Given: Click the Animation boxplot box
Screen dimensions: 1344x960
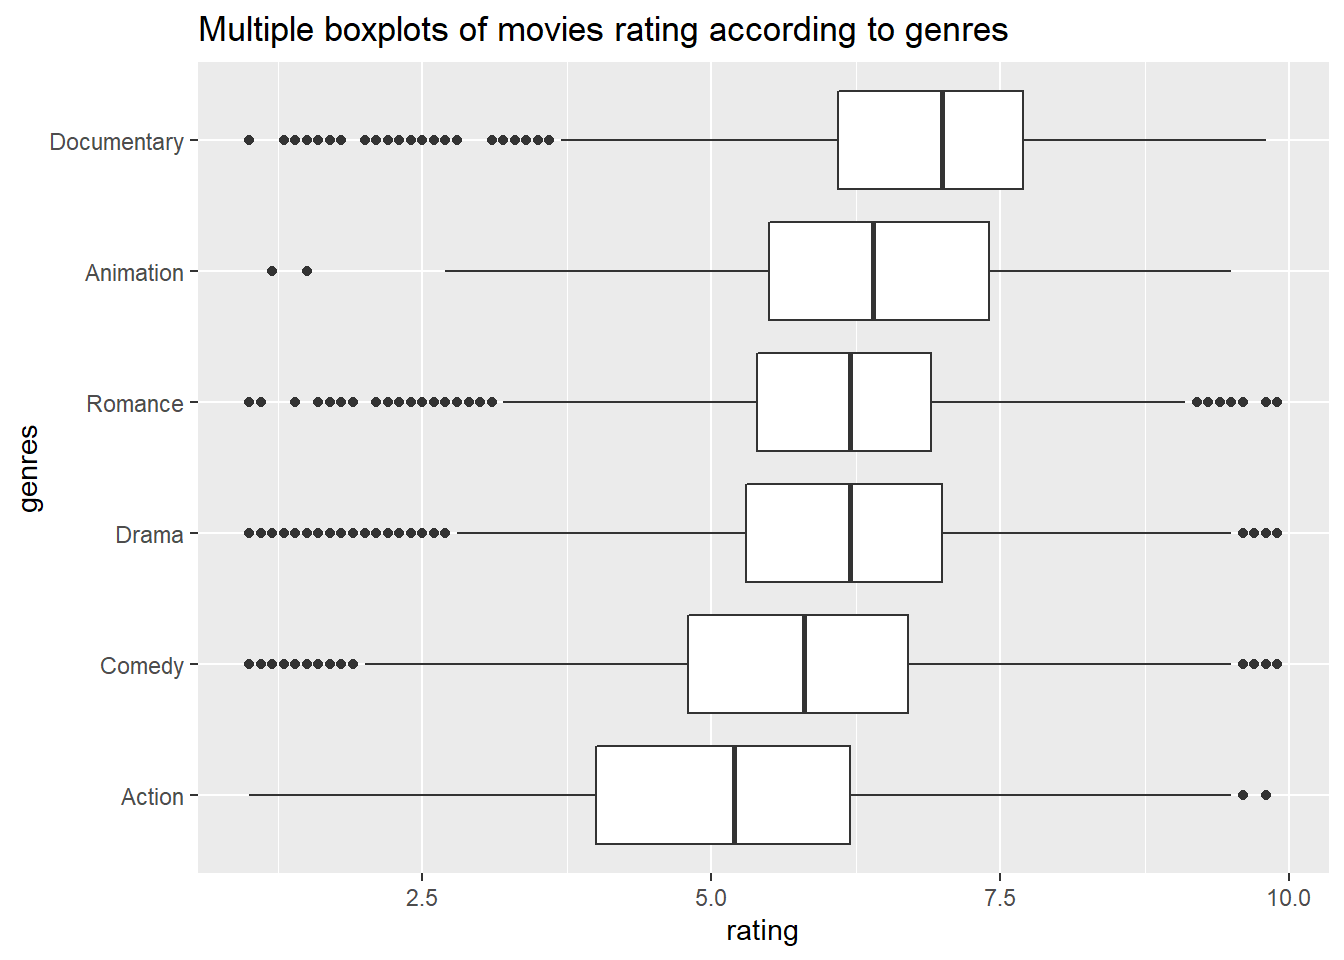Looking at the screenshot, I should tap(879, 271).
